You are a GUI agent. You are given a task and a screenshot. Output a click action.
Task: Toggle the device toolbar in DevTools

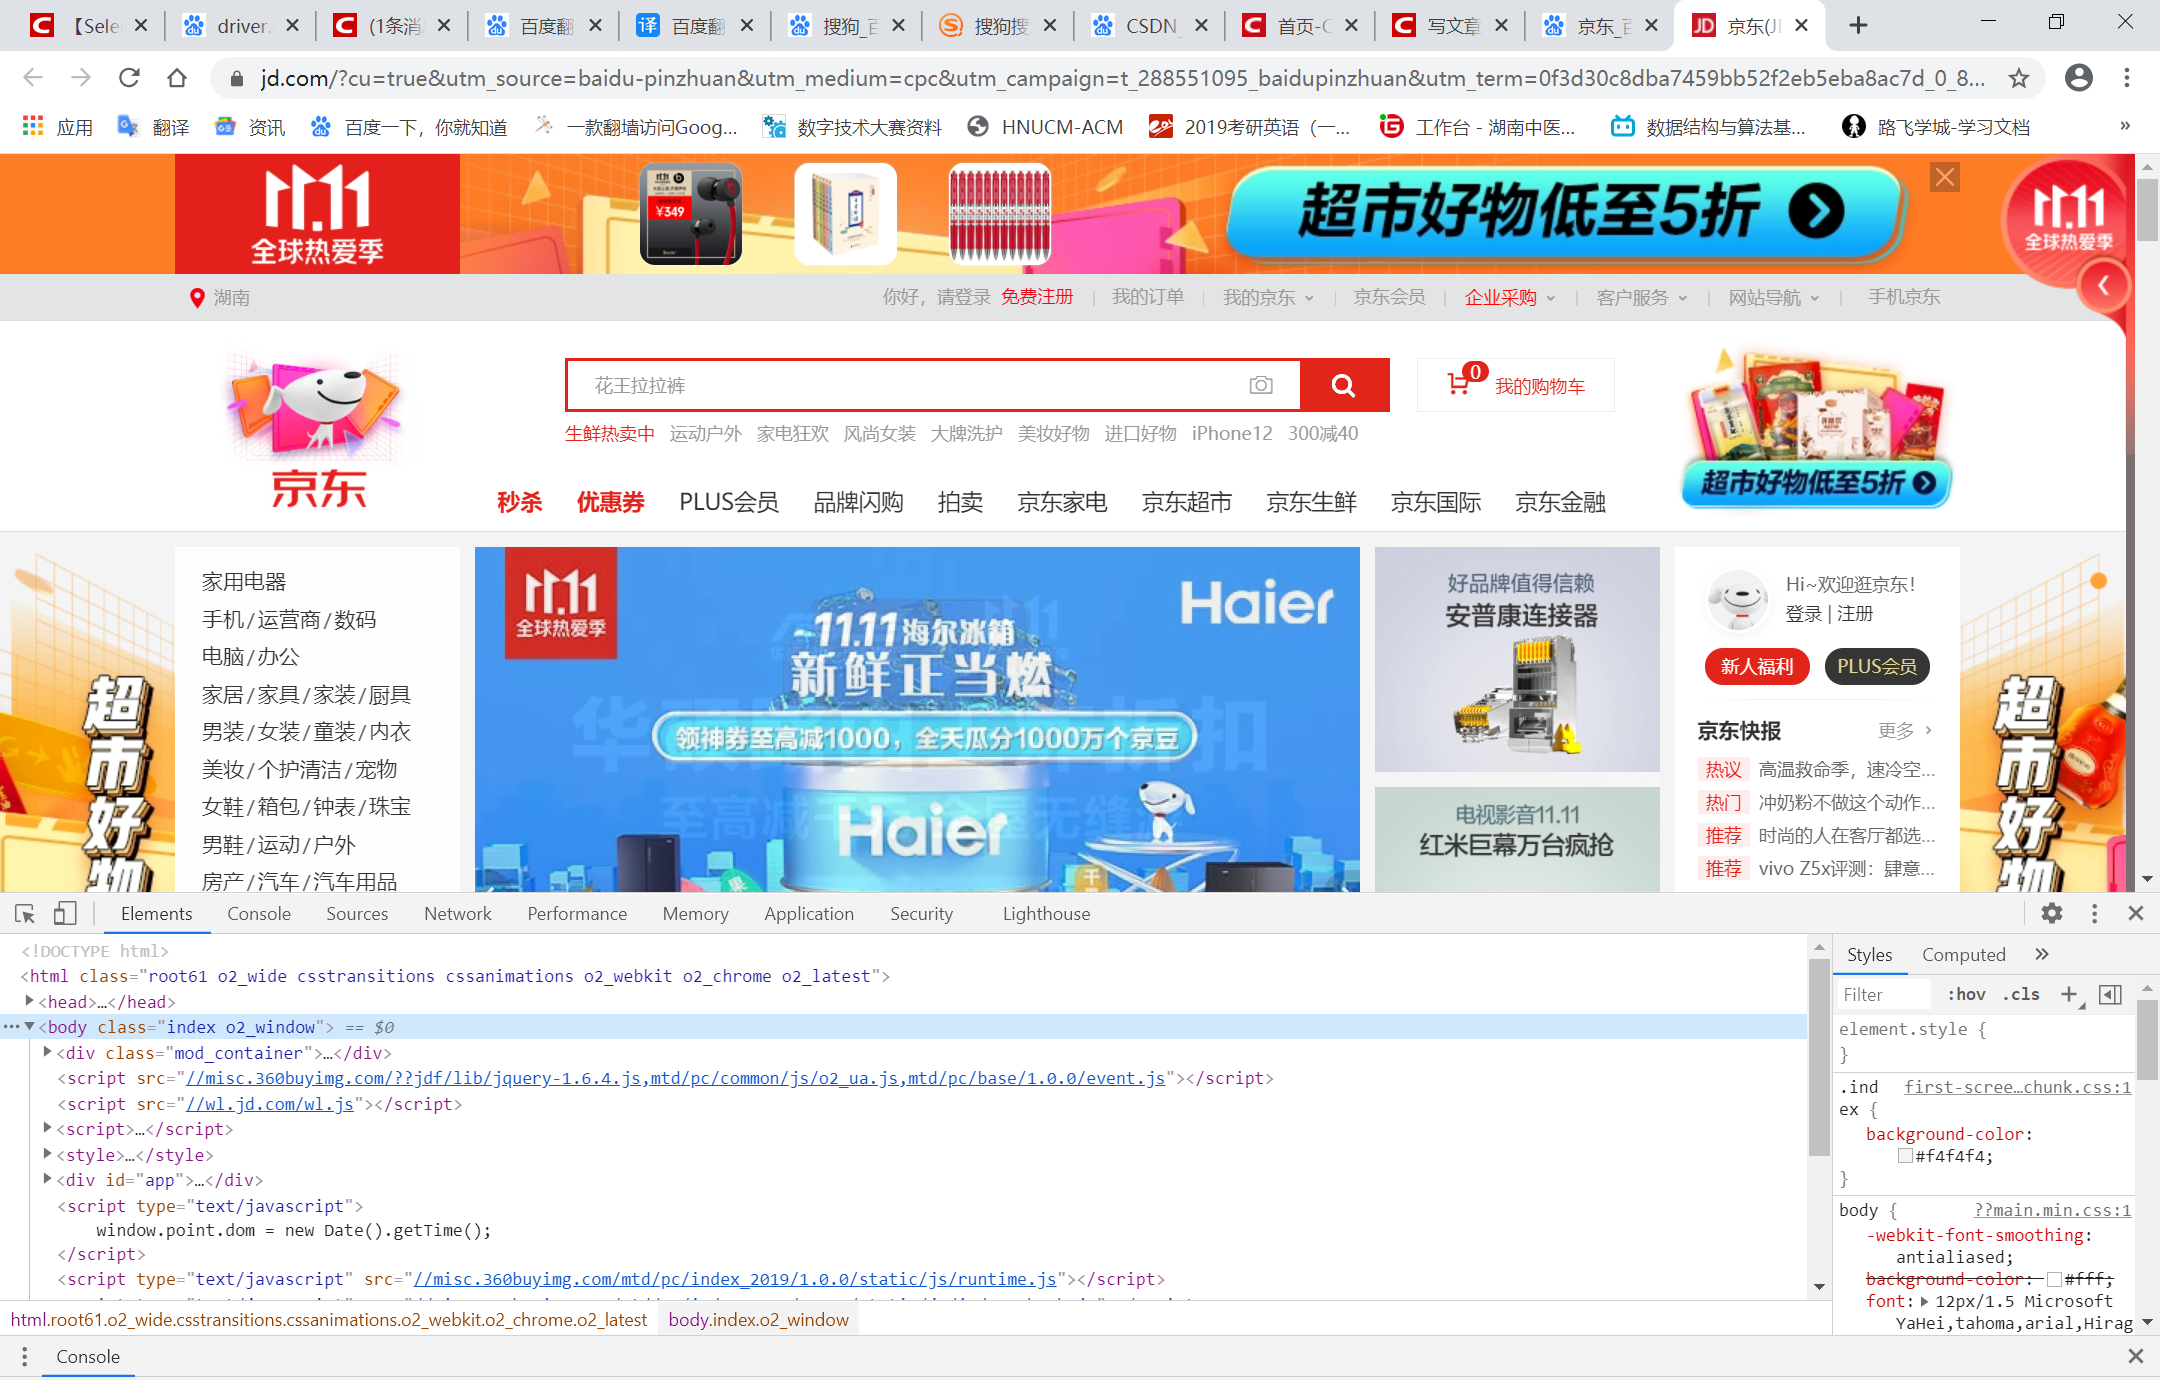click(64, 913)
